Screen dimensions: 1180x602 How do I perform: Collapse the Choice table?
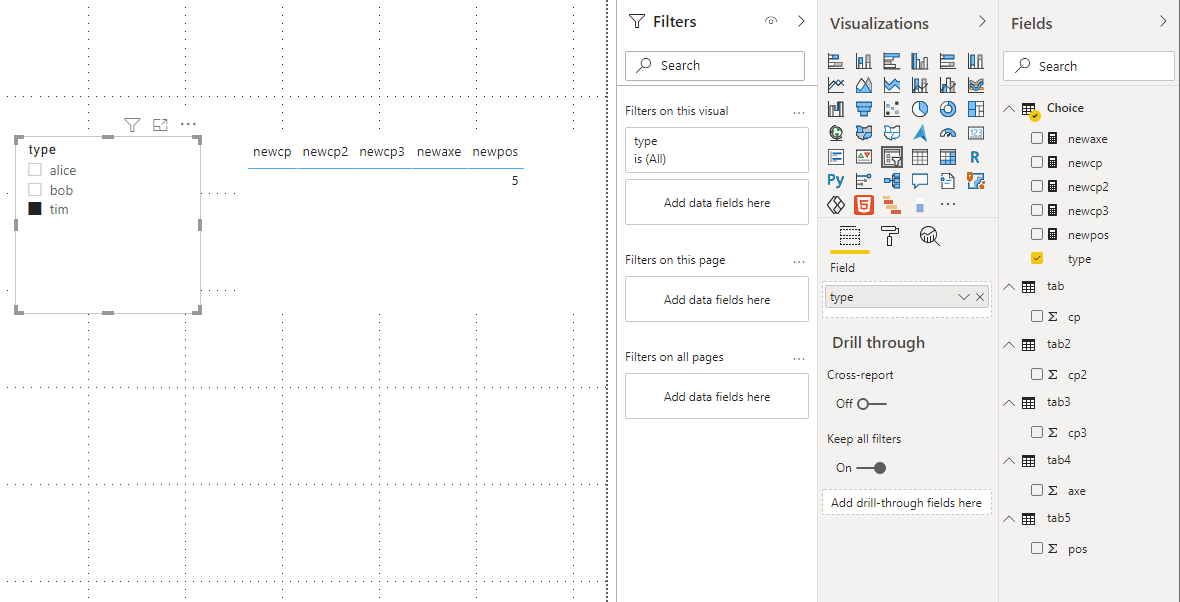1009,108
